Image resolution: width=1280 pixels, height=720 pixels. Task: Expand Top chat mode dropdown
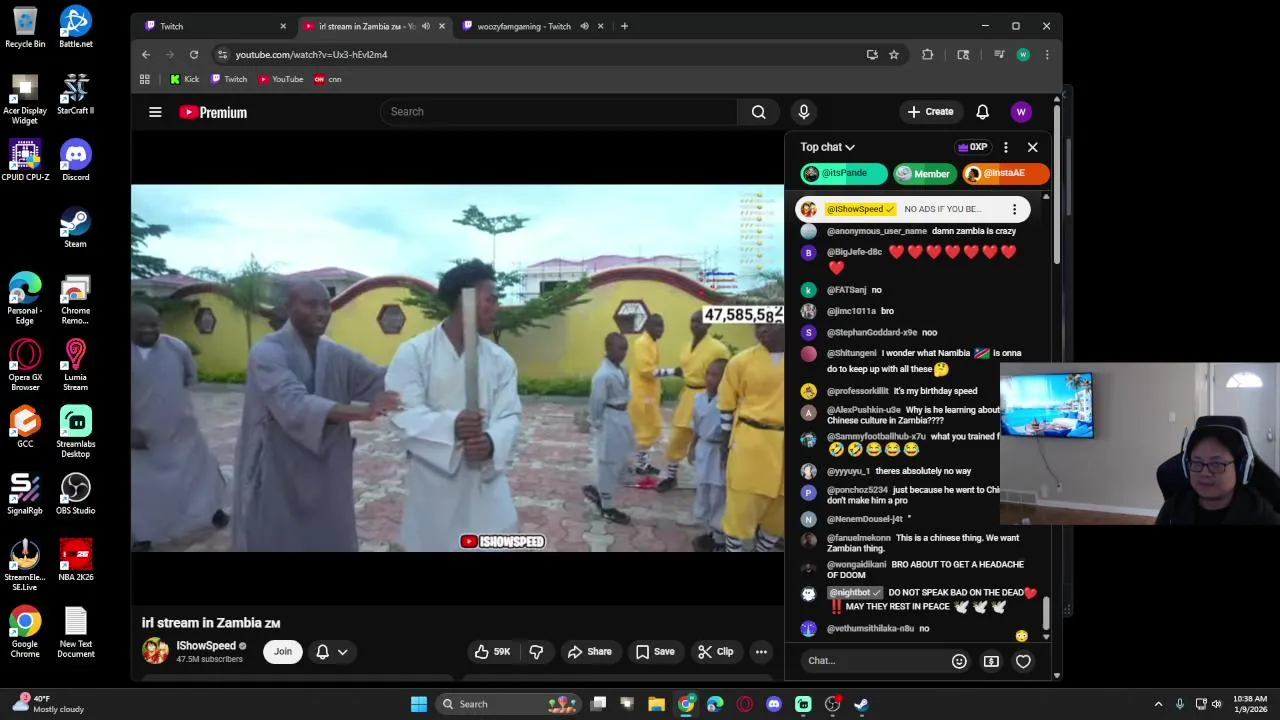[828, 147]
